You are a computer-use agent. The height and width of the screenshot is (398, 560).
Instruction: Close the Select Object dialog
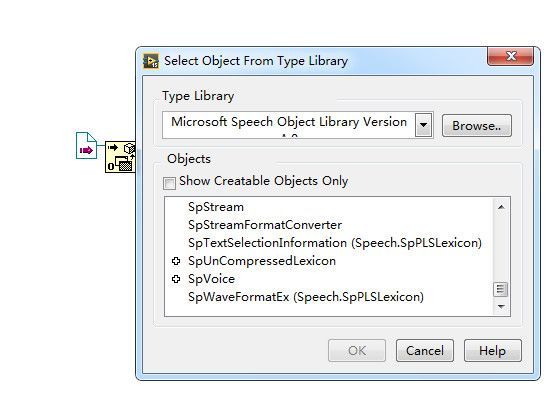pyautogui.click(x=510, y=56)
